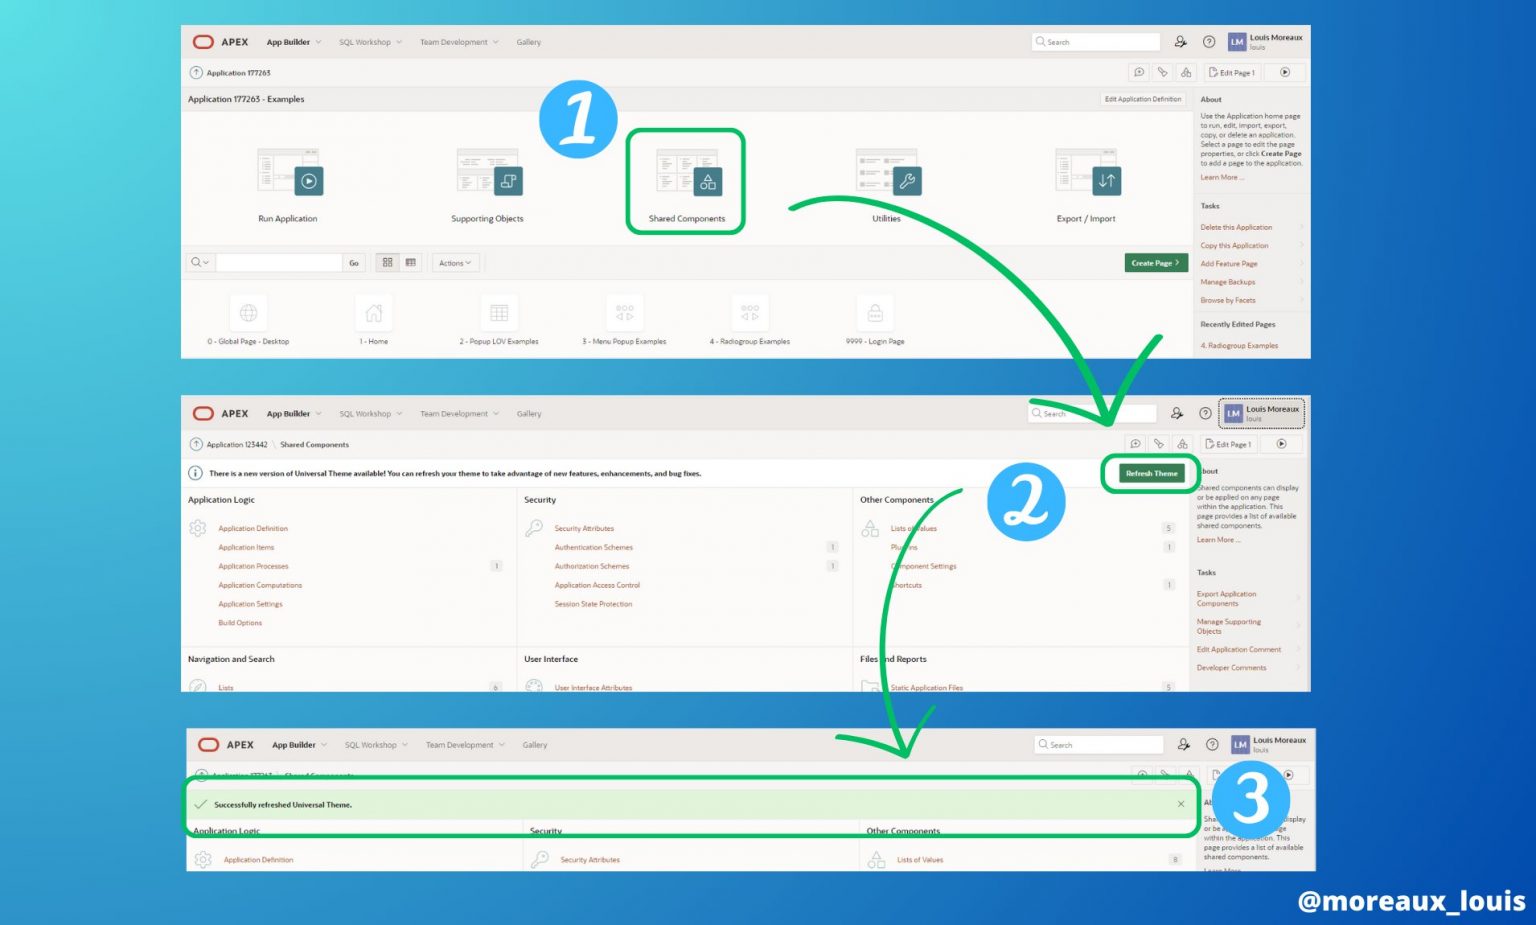This screenshot has width=1536, height=925.
Task: Click the Delete this Application task link
Action: coord(1236,228)
